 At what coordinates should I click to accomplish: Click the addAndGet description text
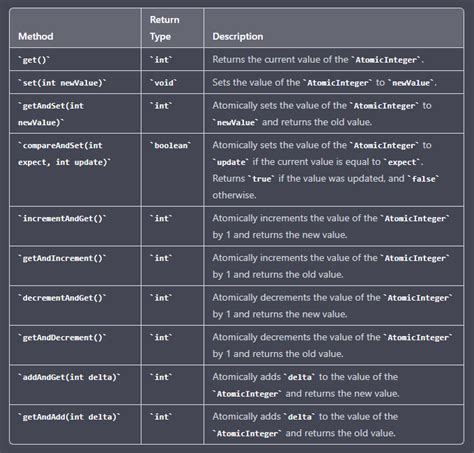point(306,385)
